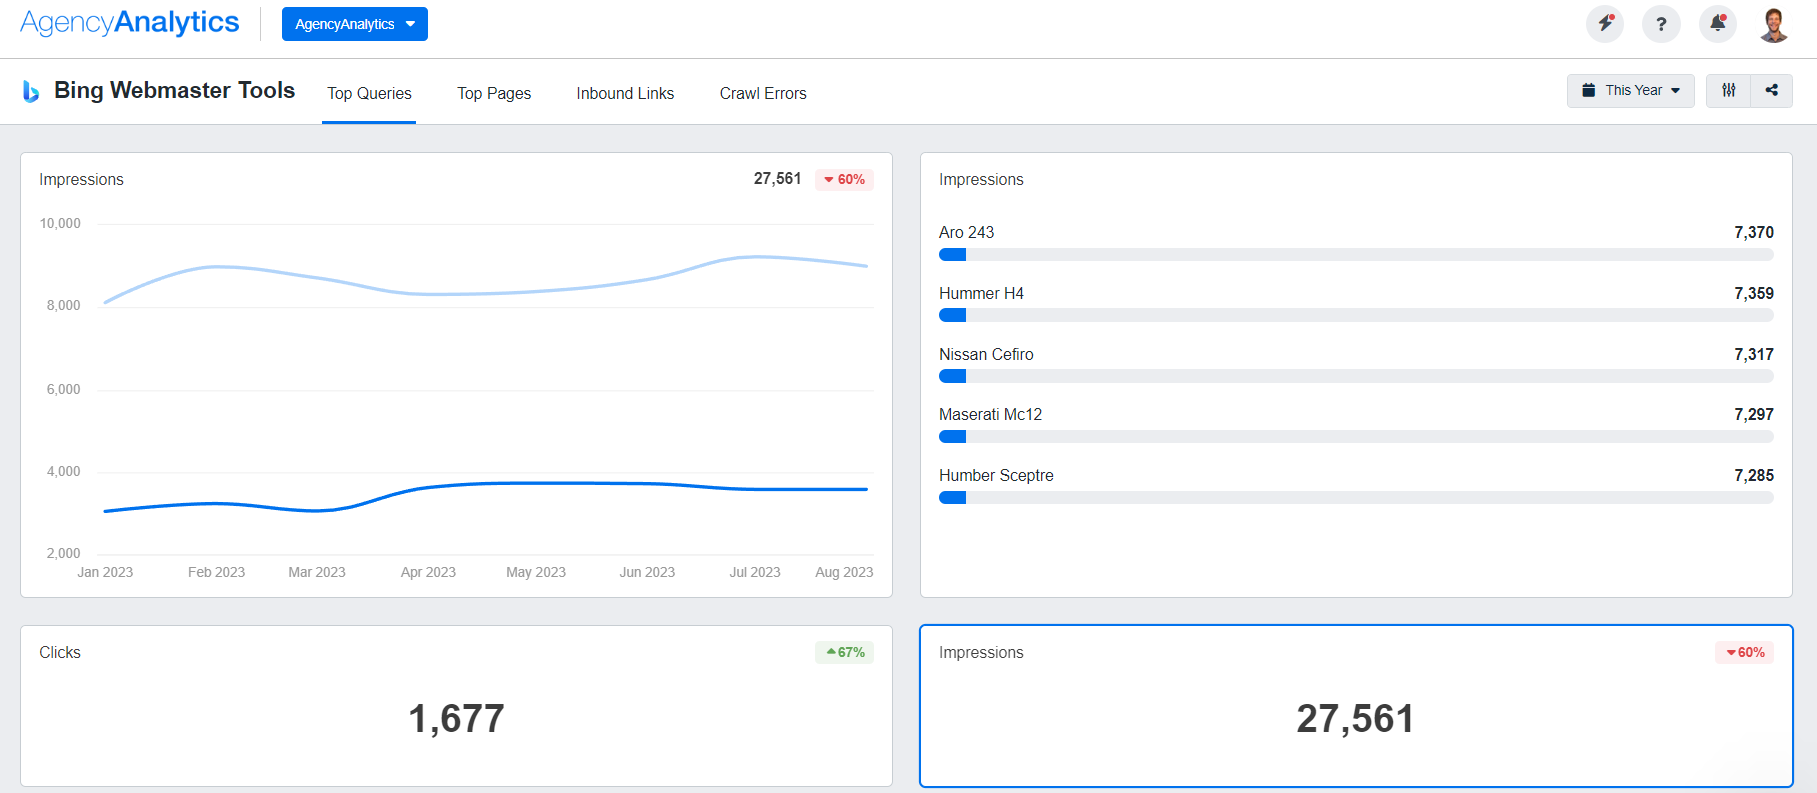The image size is (1817, 793).
Task: Expand the AgencyAnalytics campaign dropdown
Action: pos(354,24)
